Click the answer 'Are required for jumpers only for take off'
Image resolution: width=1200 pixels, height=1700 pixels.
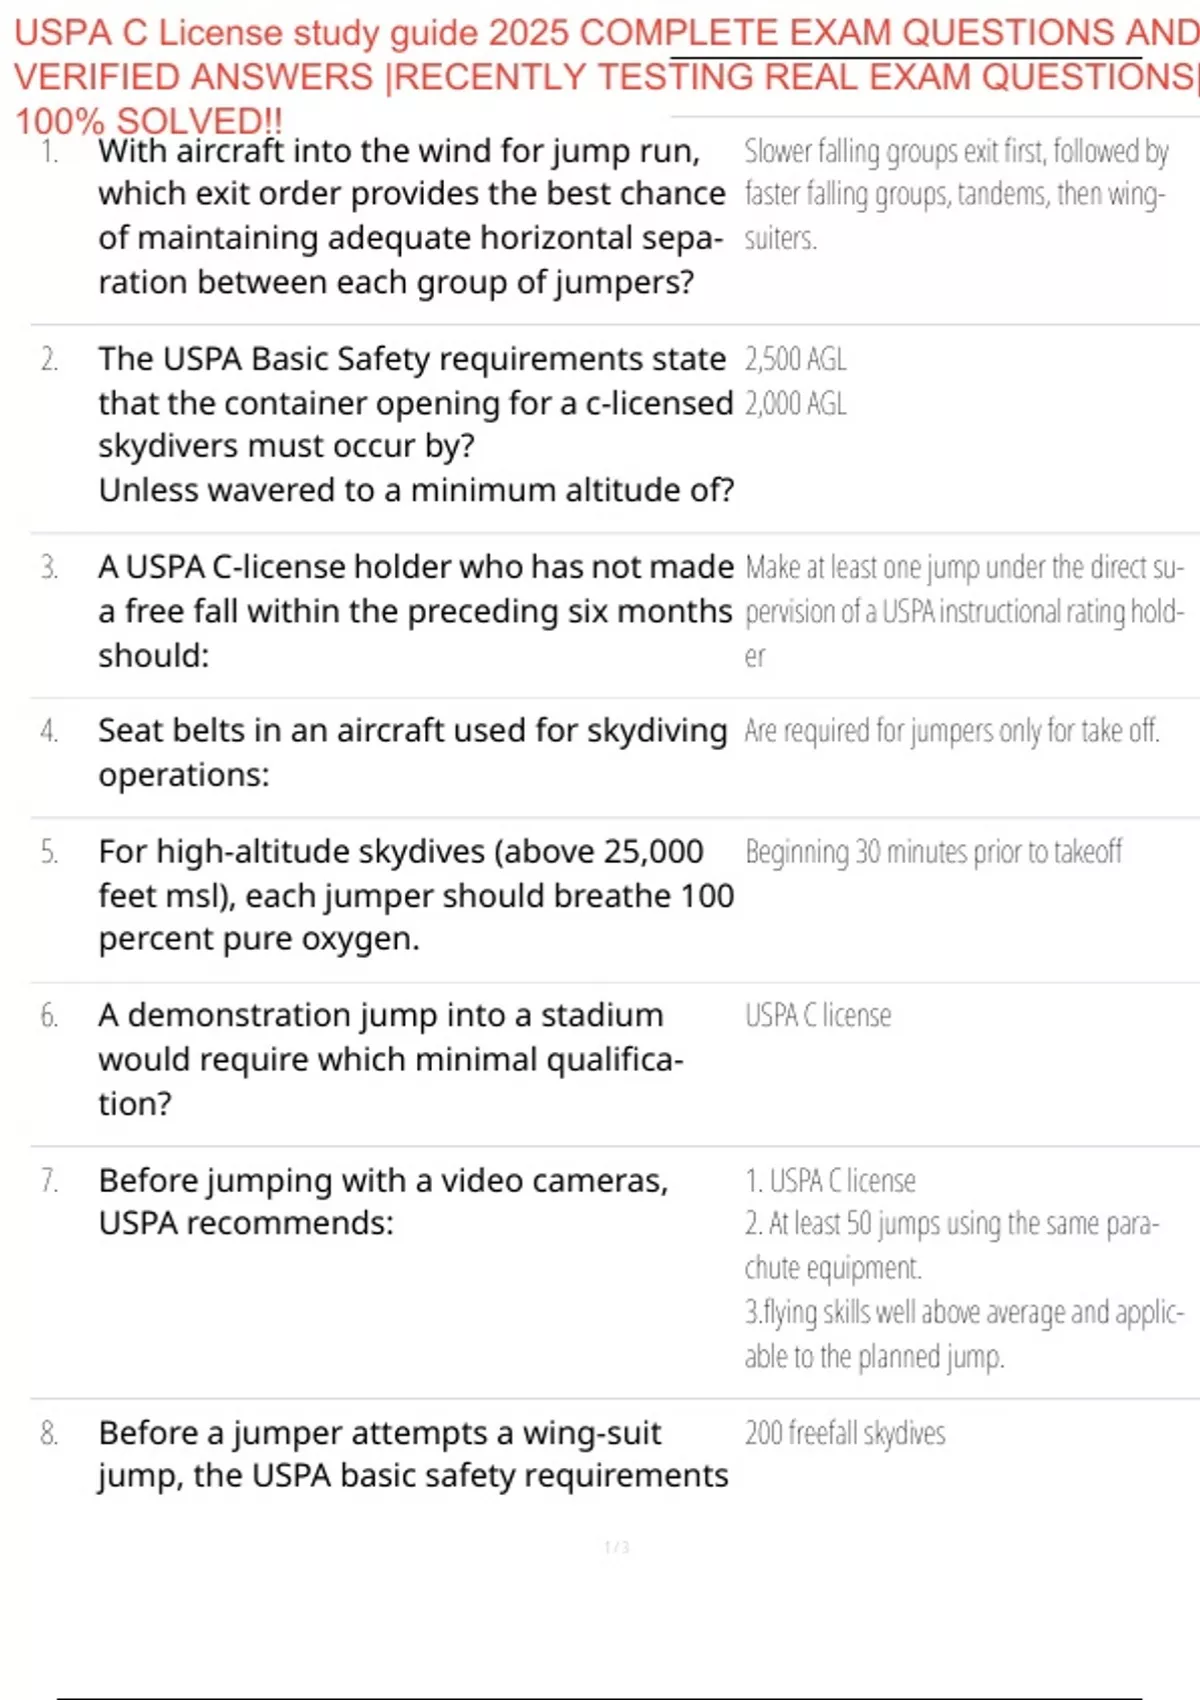click(x=951, y=731)
